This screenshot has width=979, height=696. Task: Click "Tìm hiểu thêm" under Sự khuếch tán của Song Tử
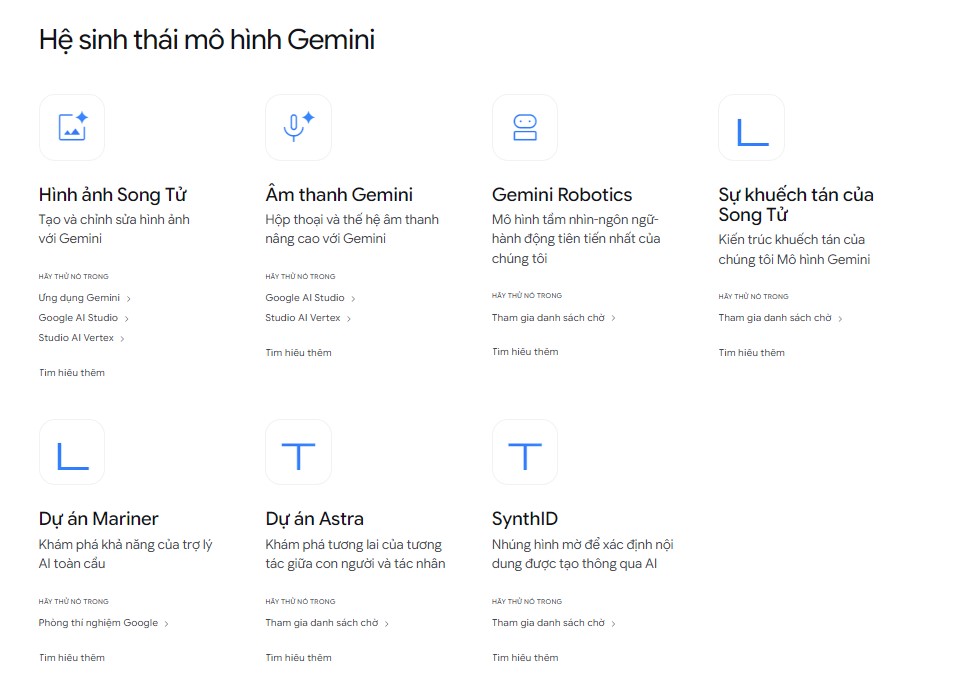click(751, 352)
